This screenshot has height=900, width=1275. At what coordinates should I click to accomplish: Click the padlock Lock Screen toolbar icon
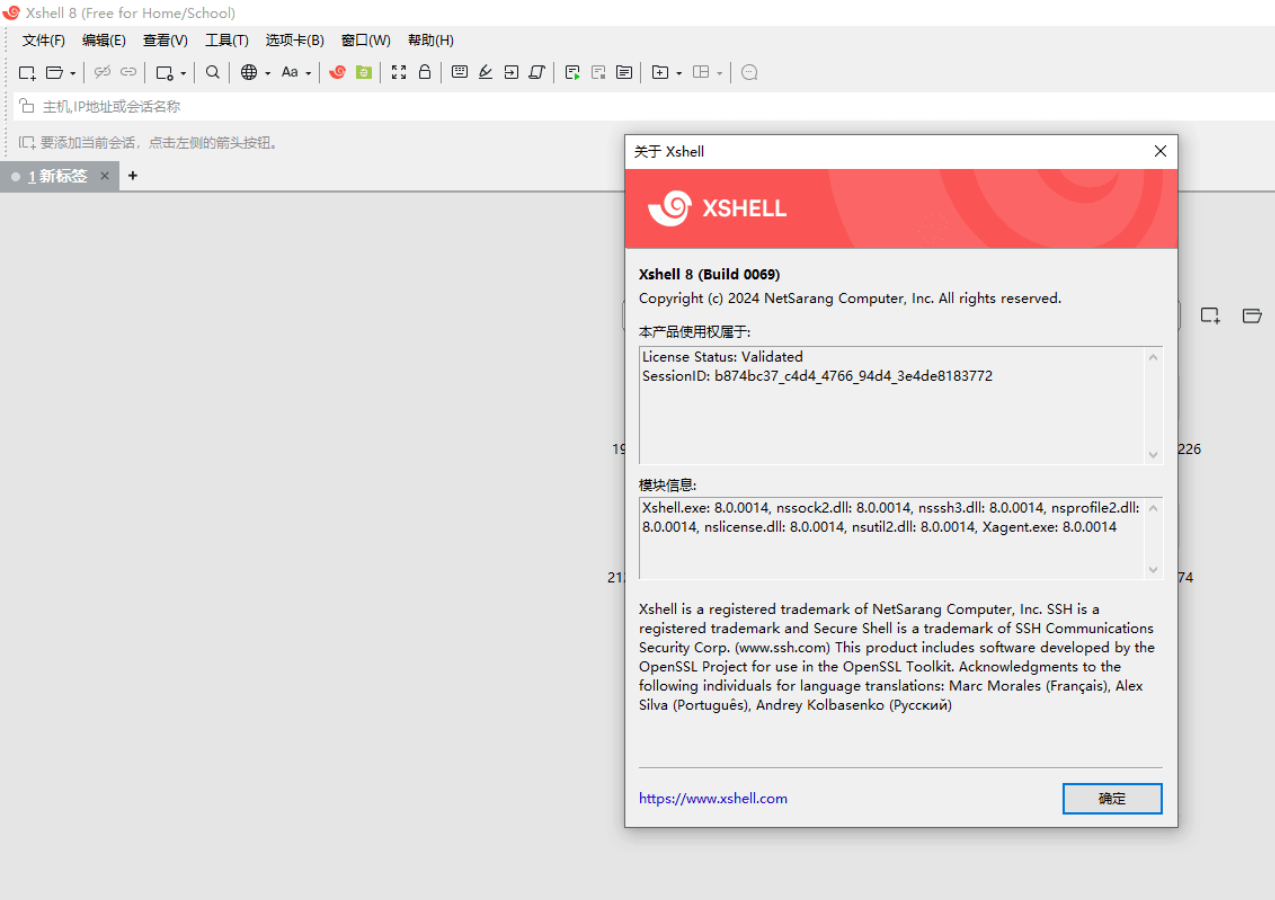point(425,72)
